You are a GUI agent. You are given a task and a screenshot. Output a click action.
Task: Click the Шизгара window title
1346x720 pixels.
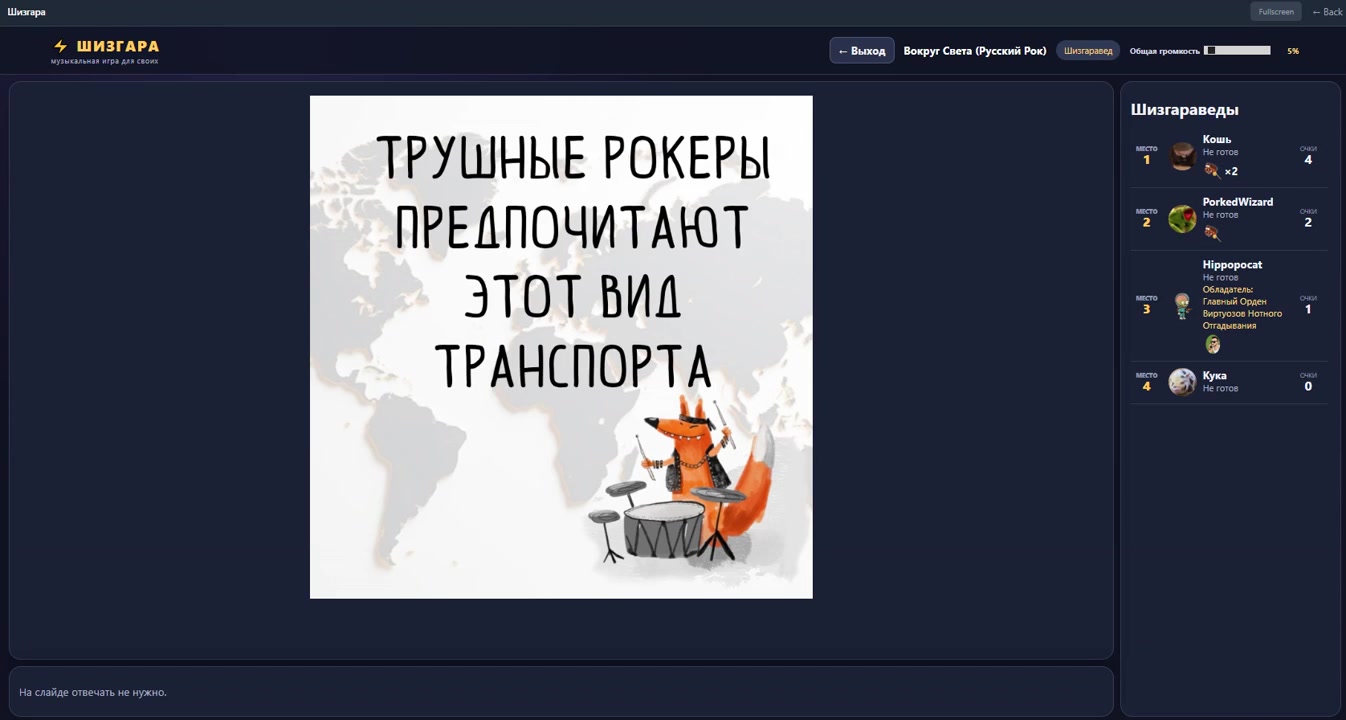[26, 12]
